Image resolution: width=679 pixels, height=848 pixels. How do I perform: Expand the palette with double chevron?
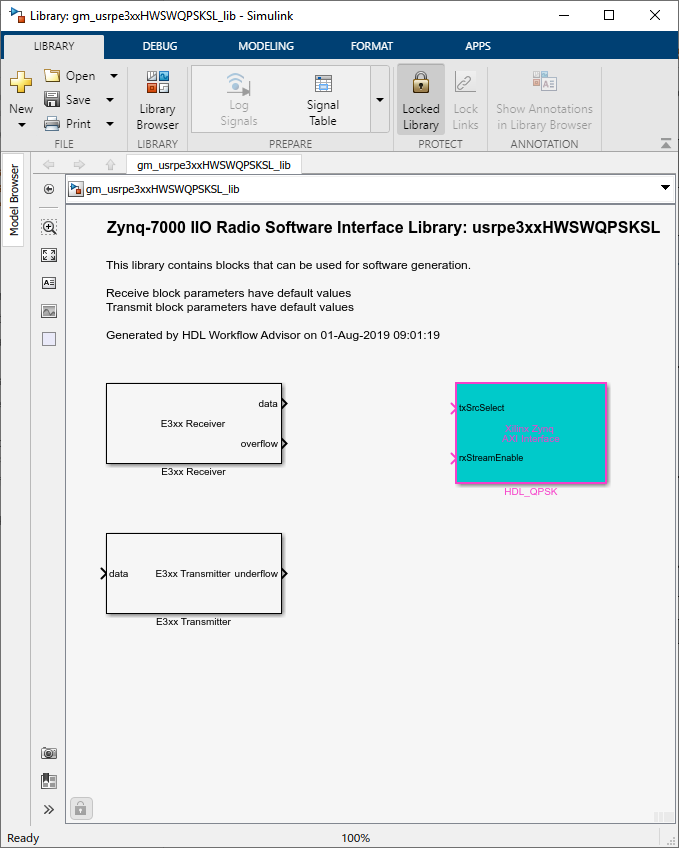(x=49, y=809)
